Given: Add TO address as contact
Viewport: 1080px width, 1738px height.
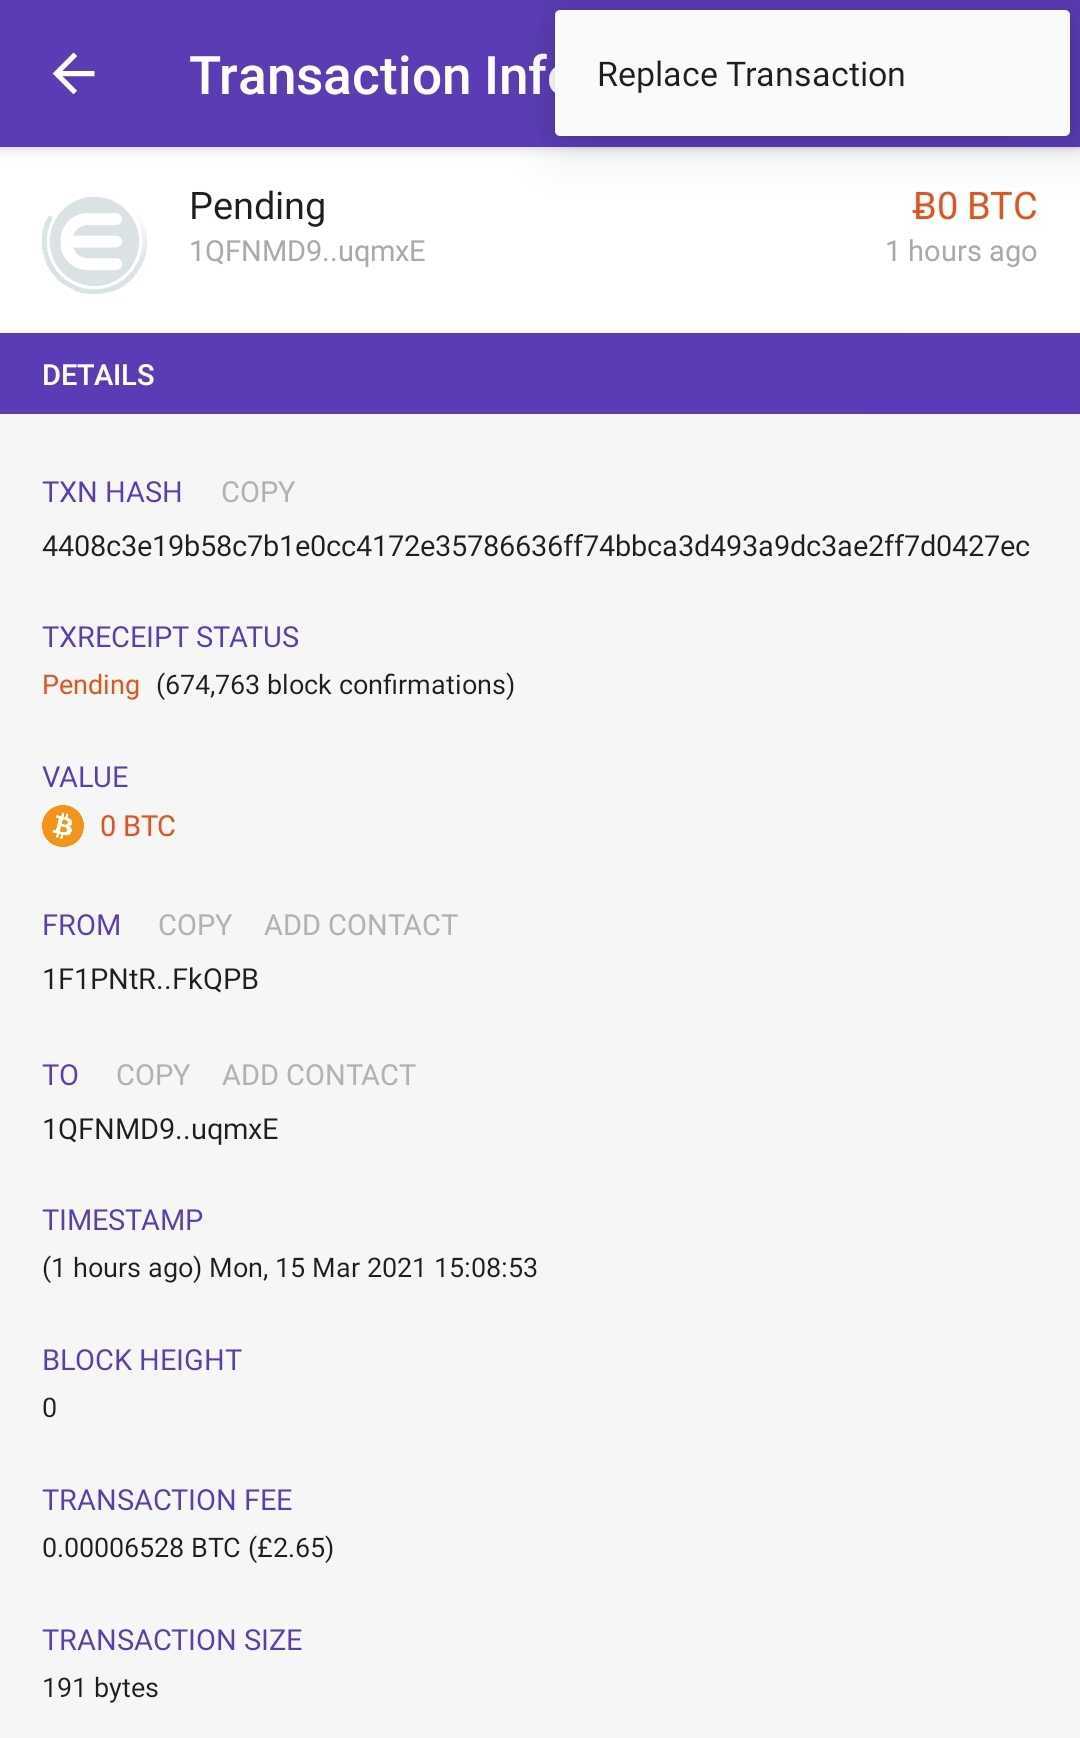Looking at the screenshot, I should point(319,1075).
